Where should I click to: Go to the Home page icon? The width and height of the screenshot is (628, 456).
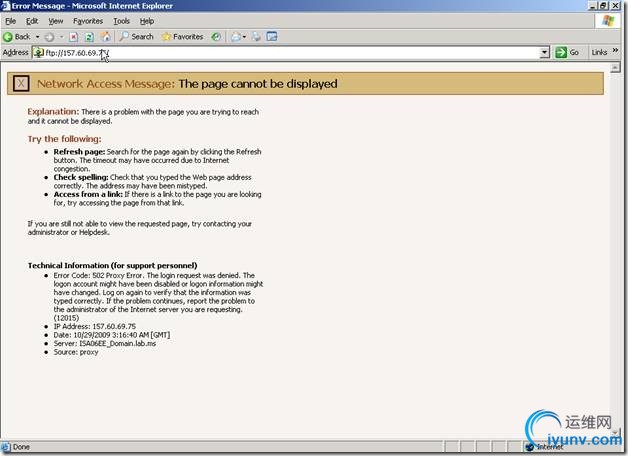[106, 37]
